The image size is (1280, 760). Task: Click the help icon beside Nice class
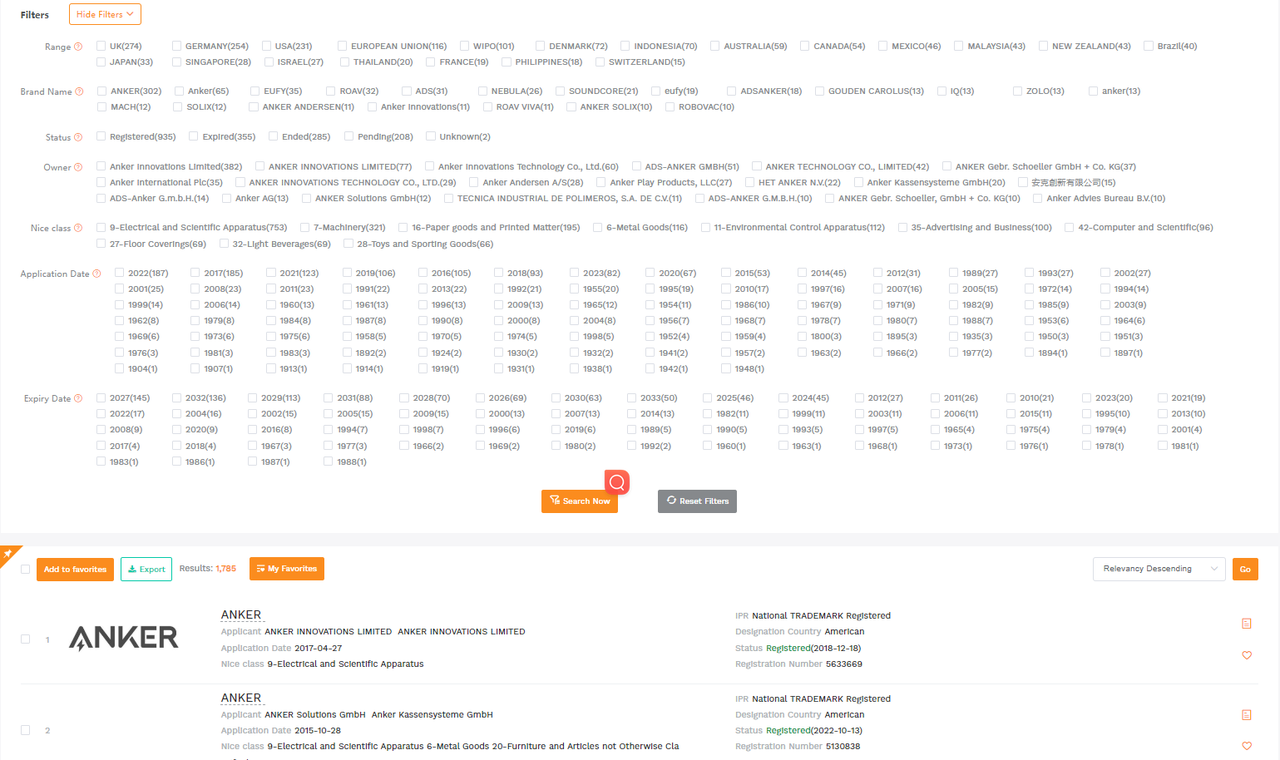79,228
